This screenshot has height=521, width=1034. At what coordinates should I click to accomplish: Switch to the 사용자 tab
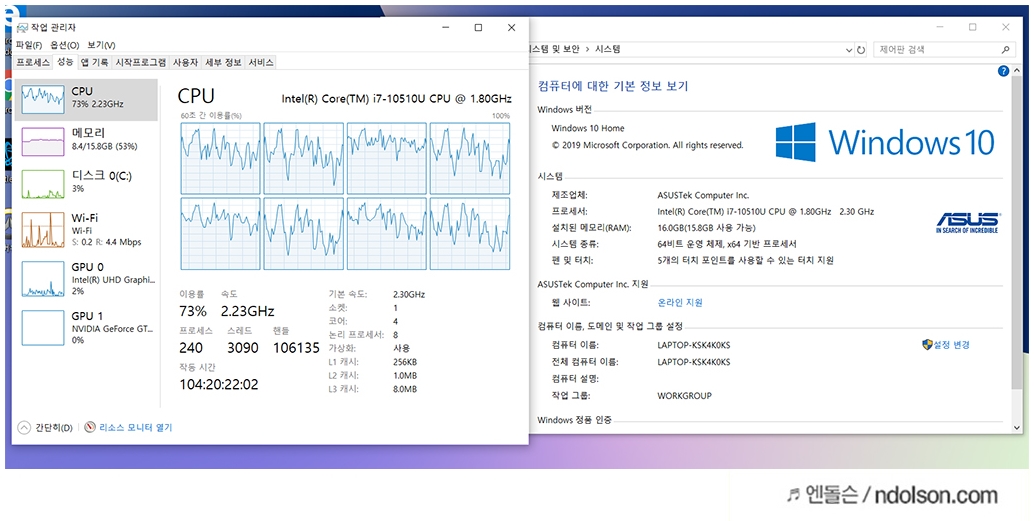tap(185, 63)
